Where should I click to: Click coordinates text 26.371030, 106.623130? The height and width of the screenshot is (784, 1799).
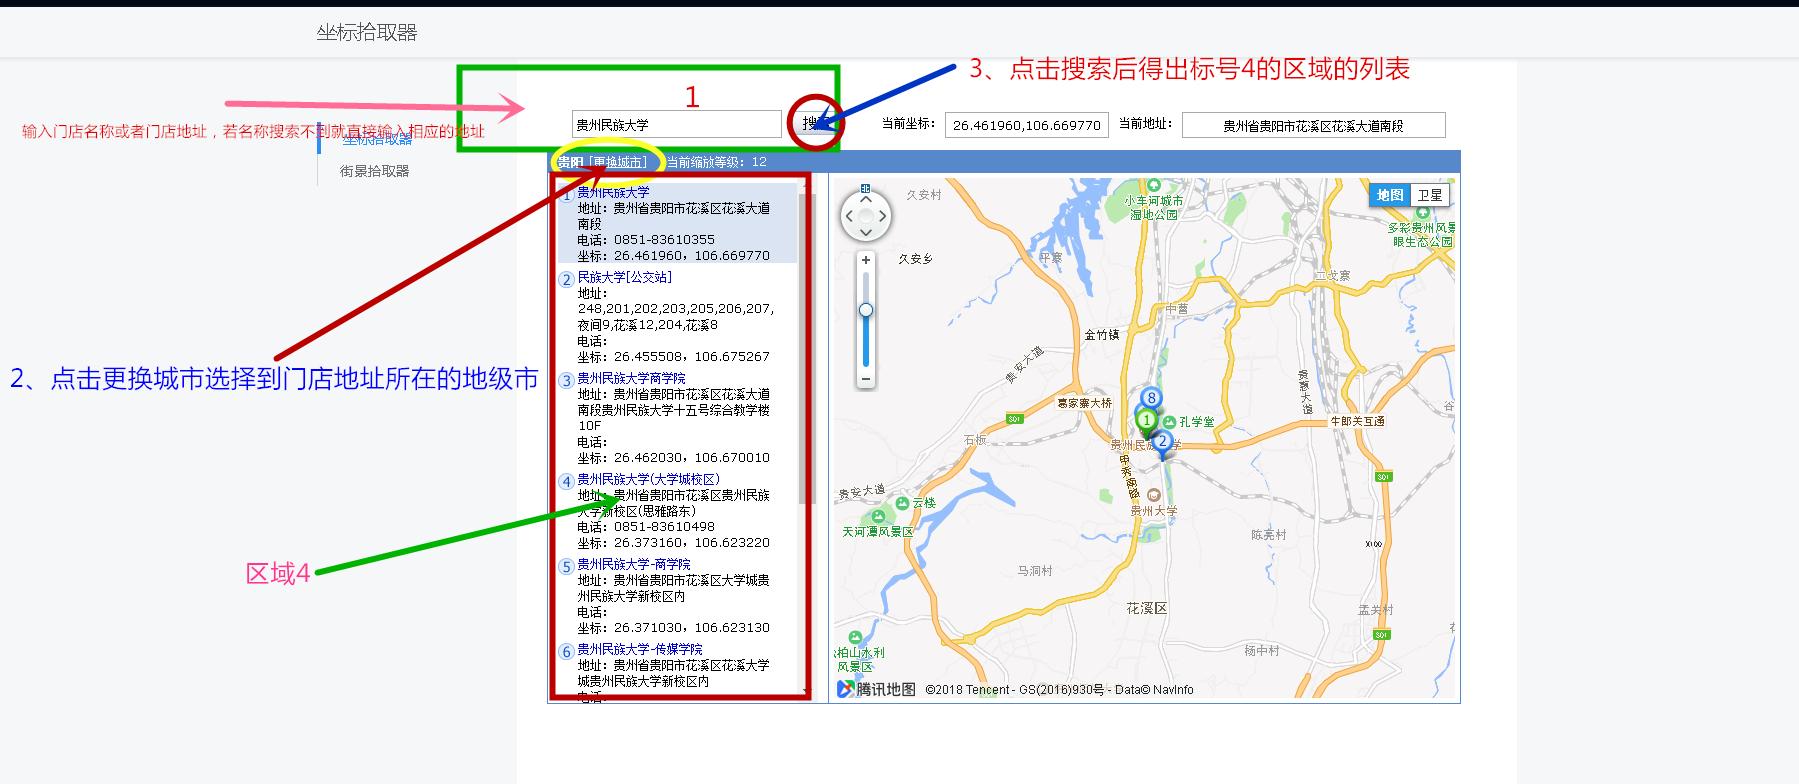click(692, 628)
